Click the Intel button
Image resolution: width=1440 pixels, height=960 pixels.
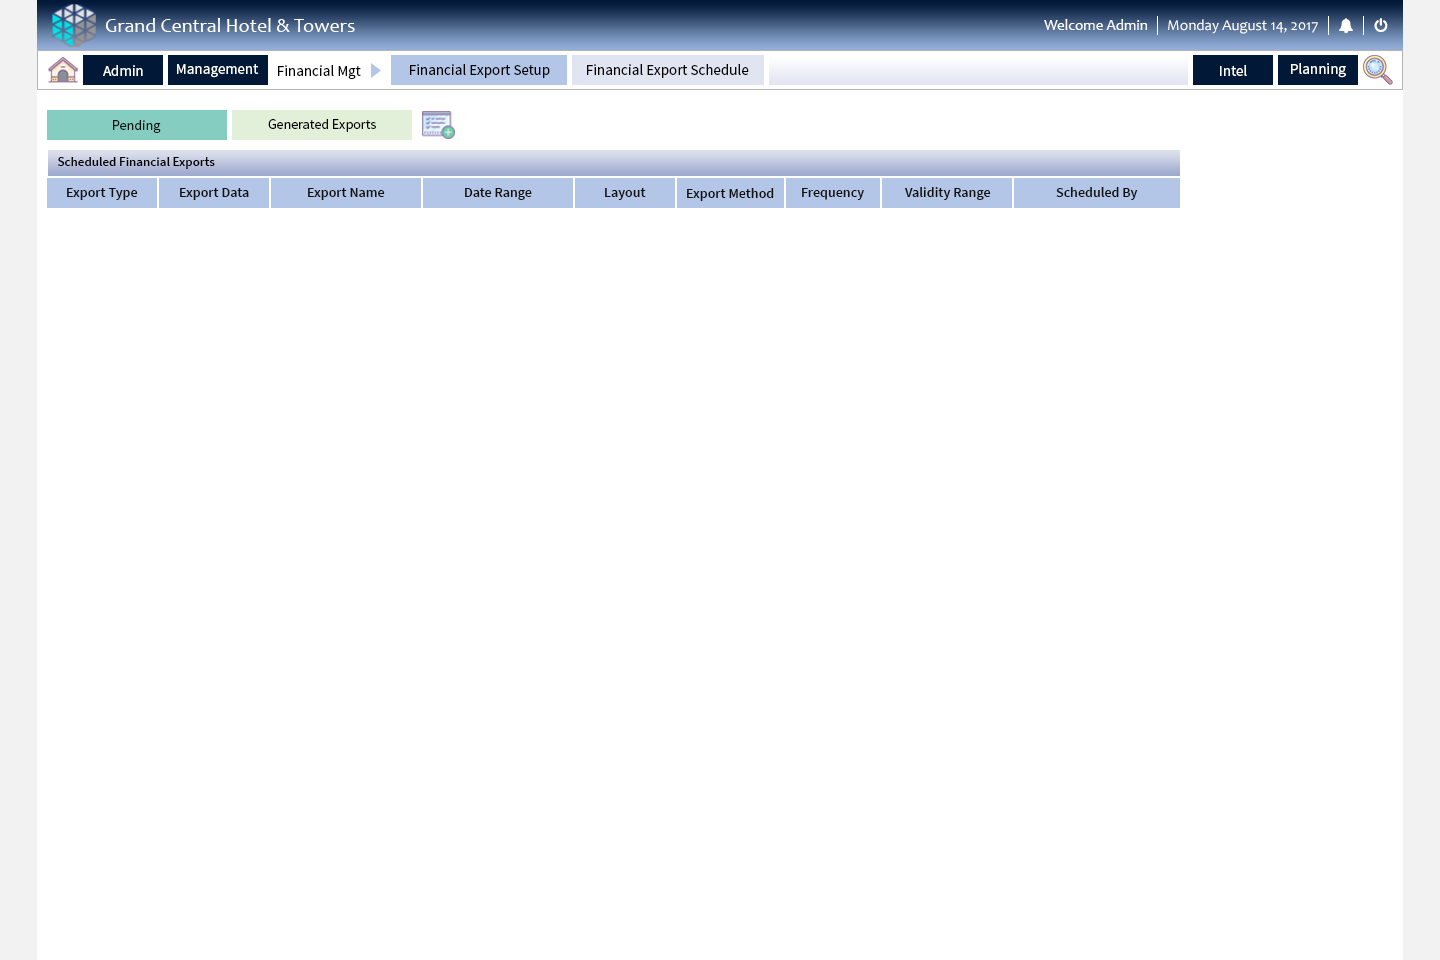point(1232,70)
